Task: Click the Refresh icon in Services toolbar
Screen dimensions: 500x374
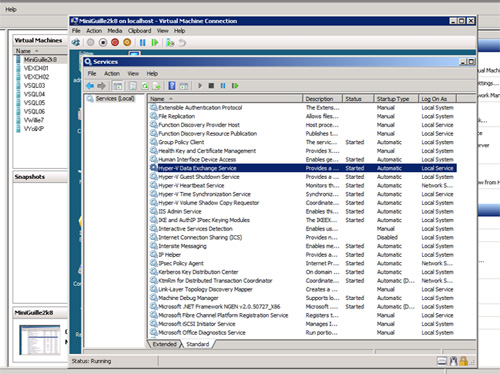Action: point(145,86)
